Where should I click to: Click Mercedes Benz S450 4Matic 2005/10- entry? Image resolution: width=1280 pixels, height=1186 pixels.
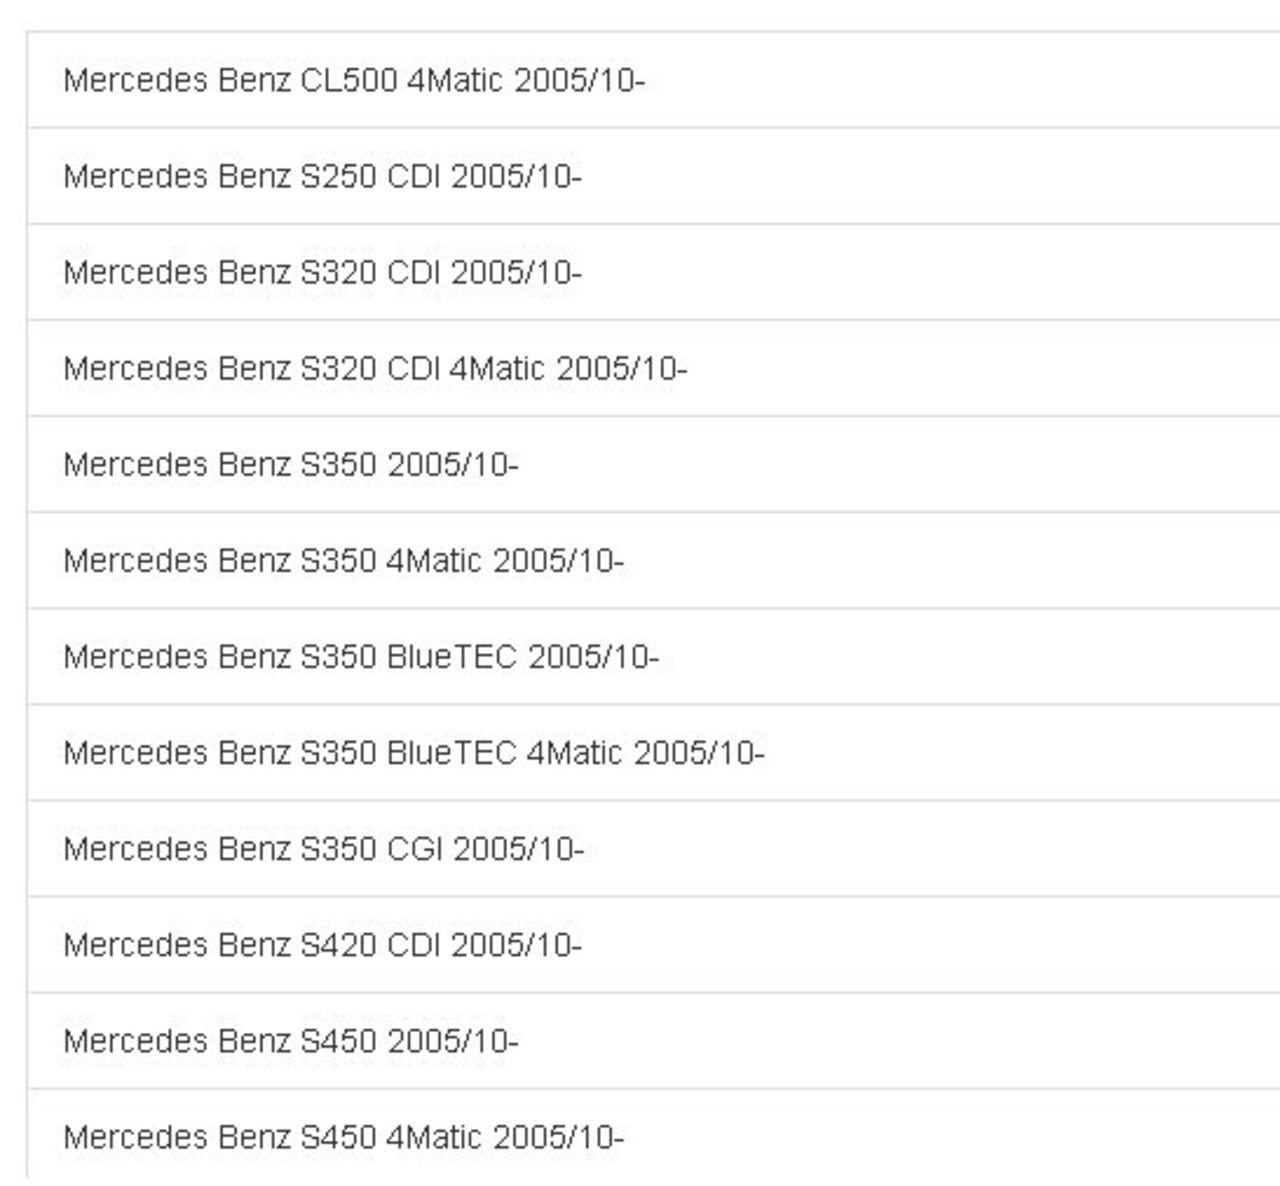coord(654,1134)
